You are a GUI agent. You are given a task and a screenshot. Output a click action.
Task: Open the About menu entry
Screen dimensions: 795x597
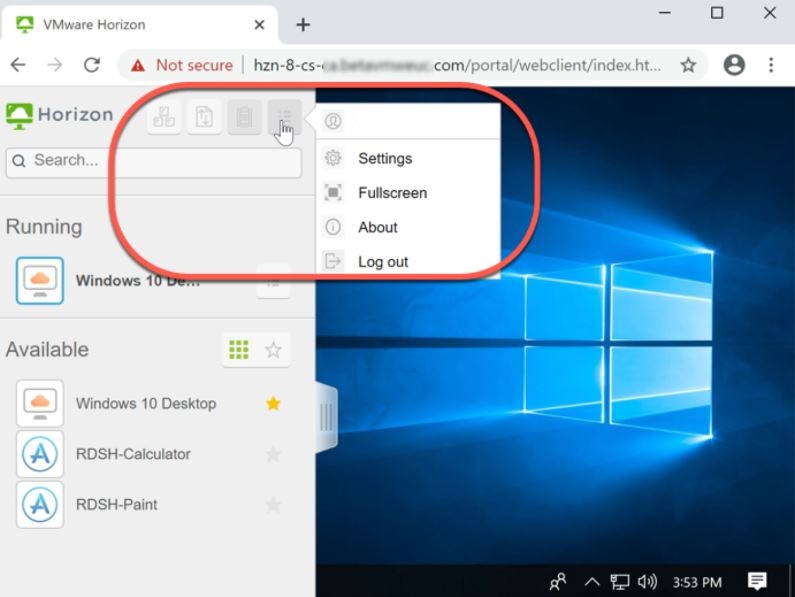tap(378, 227)
